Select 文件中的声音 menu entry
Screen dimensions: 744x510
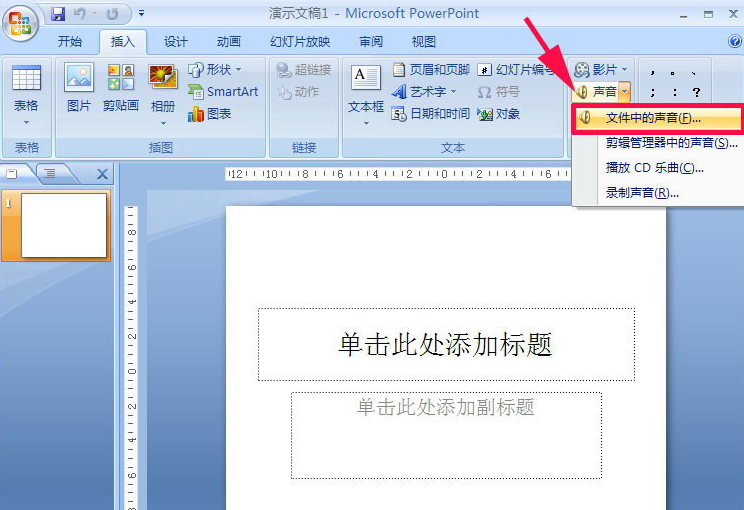652,118
